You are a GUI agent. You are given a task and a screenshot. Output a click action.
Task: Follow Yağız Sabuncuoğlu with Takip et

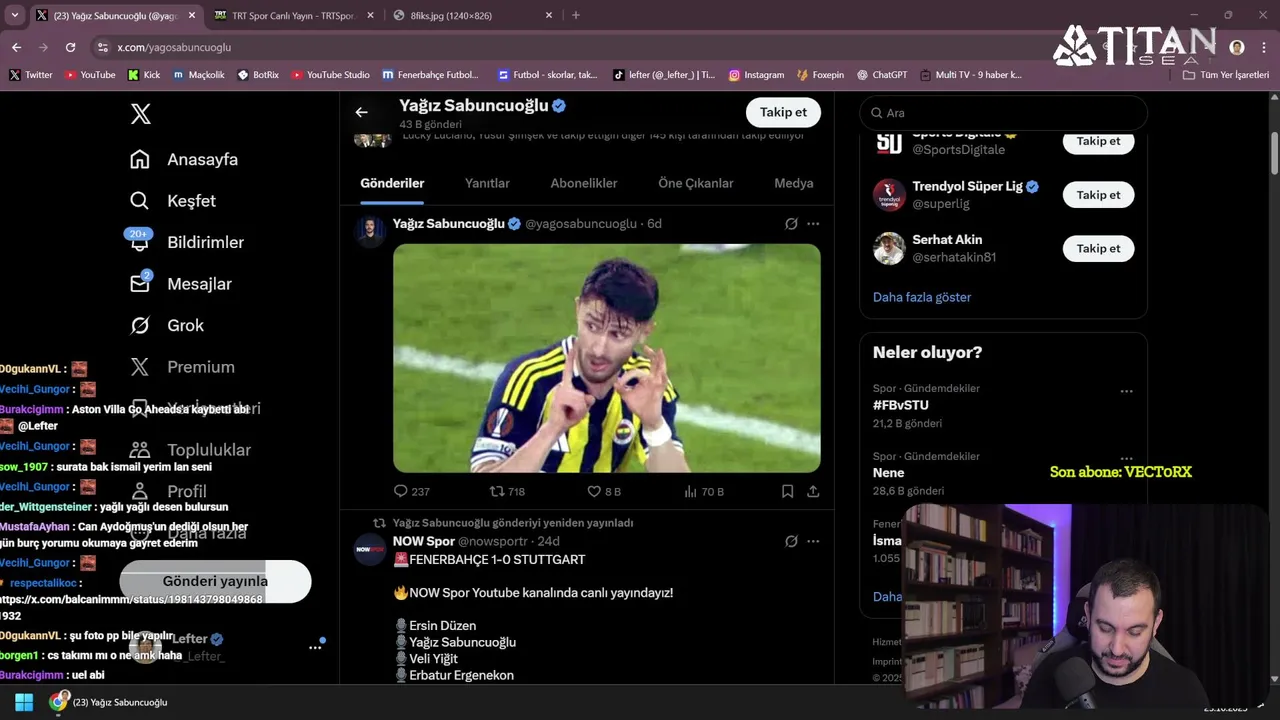pos(783,112)
